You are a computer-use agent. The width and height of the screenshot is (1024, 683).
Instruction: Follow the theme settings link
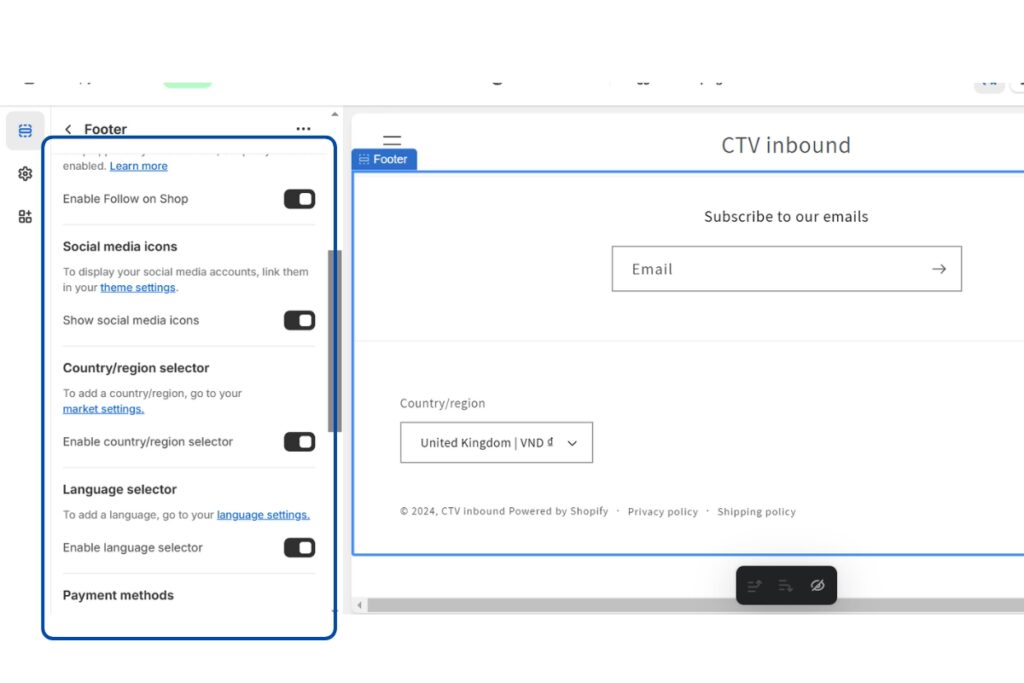(x=138, y=287)
